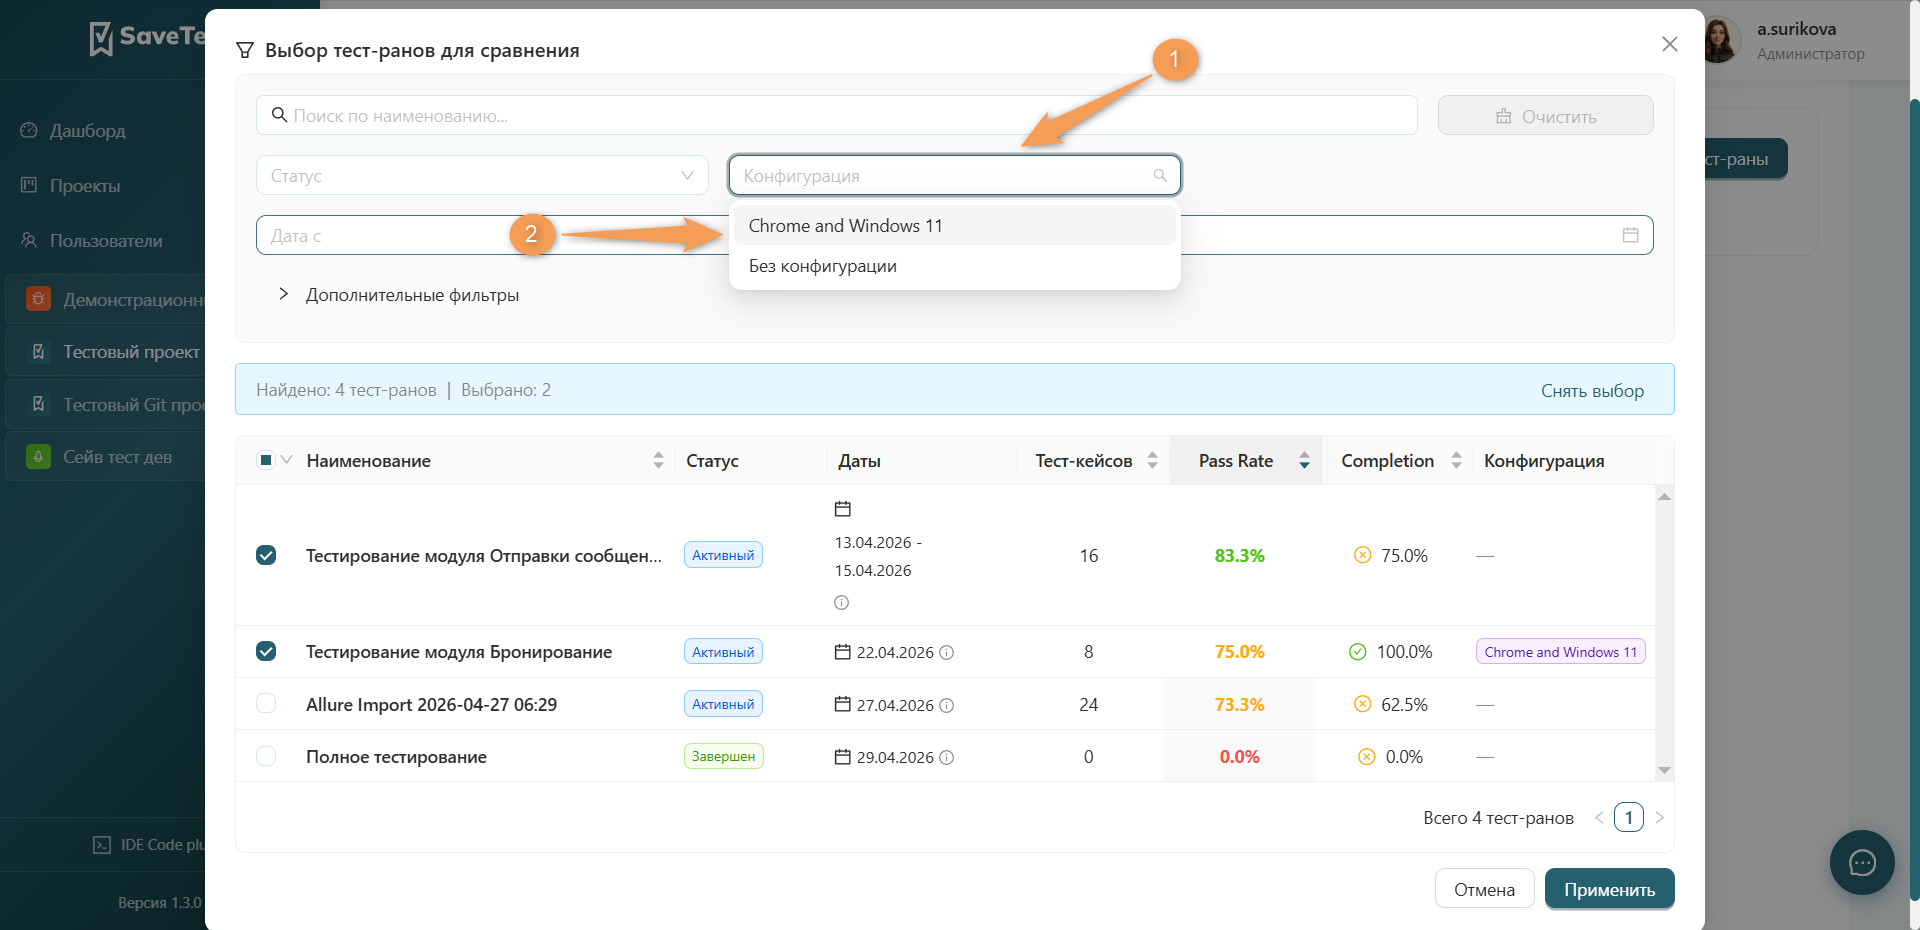Click info icon next to 29.04.2026 date

[947, 757]
